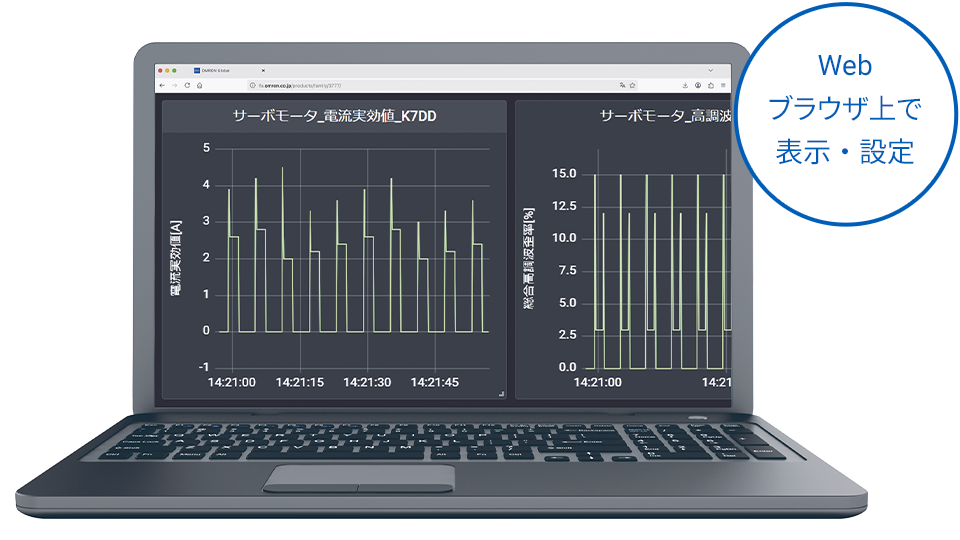Click the browser forward arrow
This screenshot has height=540, width=960.
[x=174, y=86]
